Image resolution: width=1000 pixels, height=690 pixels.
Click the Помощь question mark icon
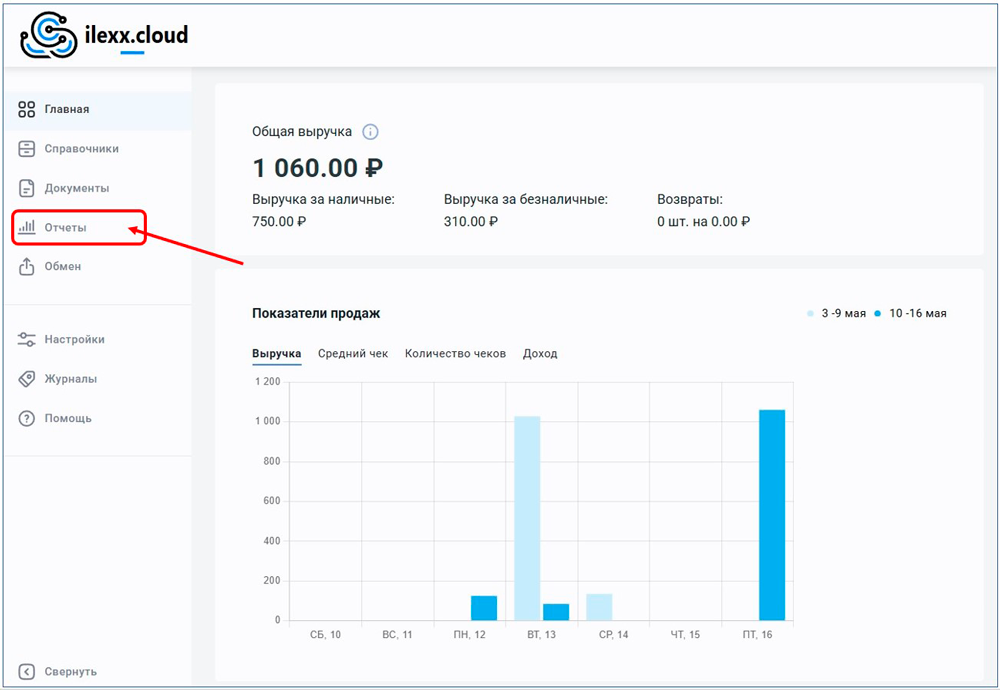coord(27,418)
